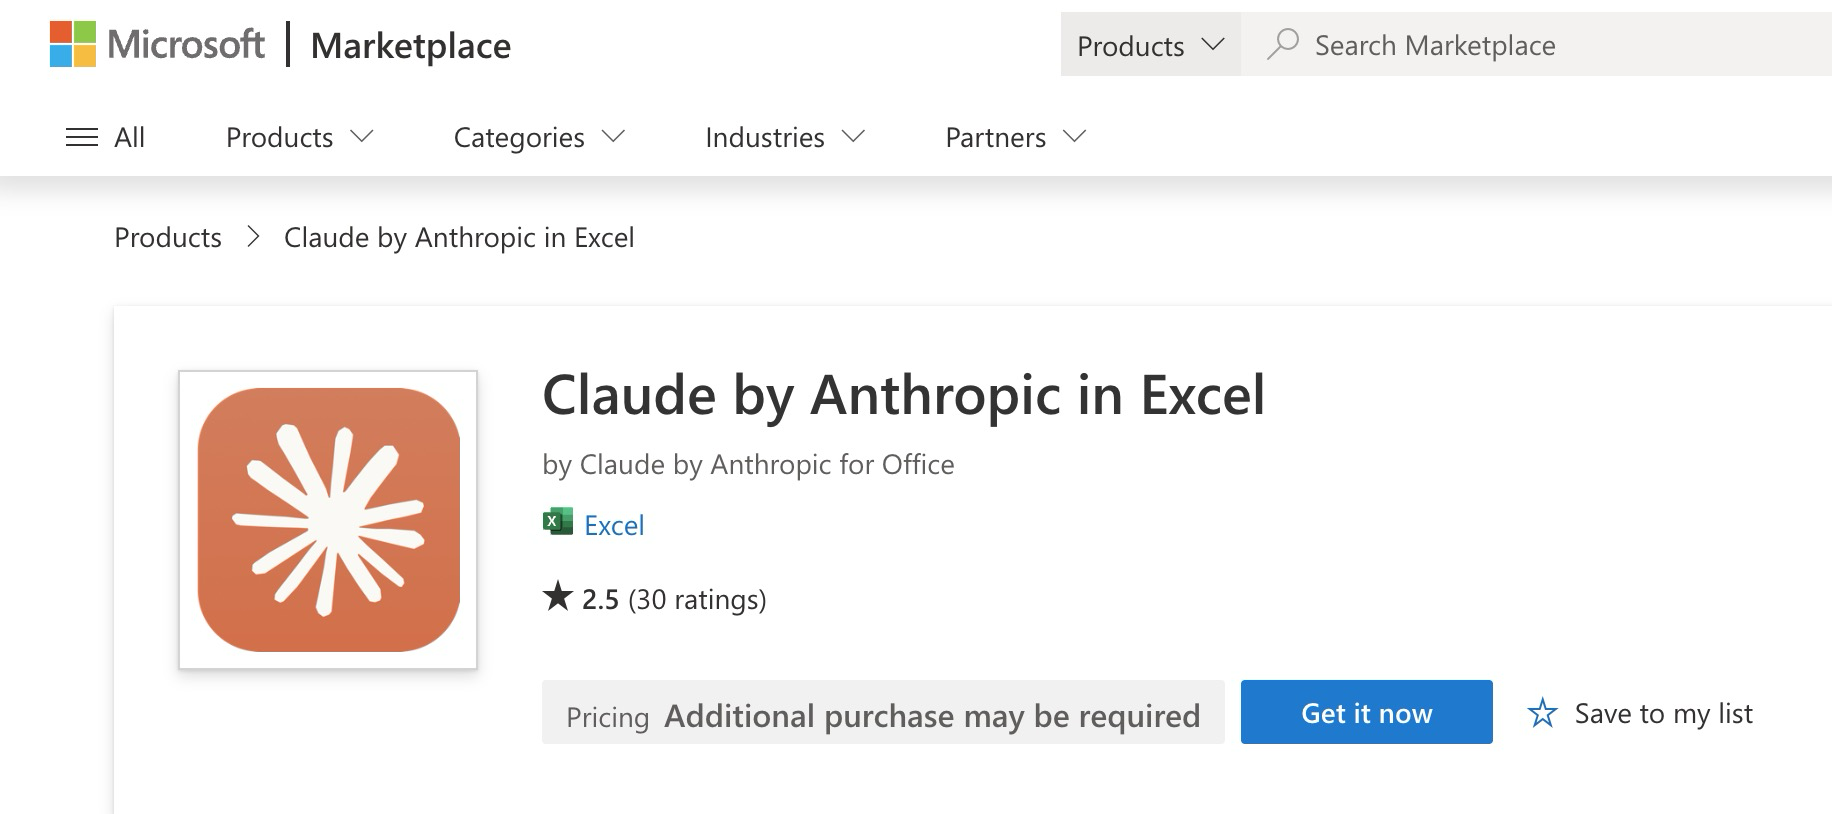Click Products in the breadcrumb trail
Image resolution: width=1832 pixels, height=814 pixels.
[x=167, y=237]
